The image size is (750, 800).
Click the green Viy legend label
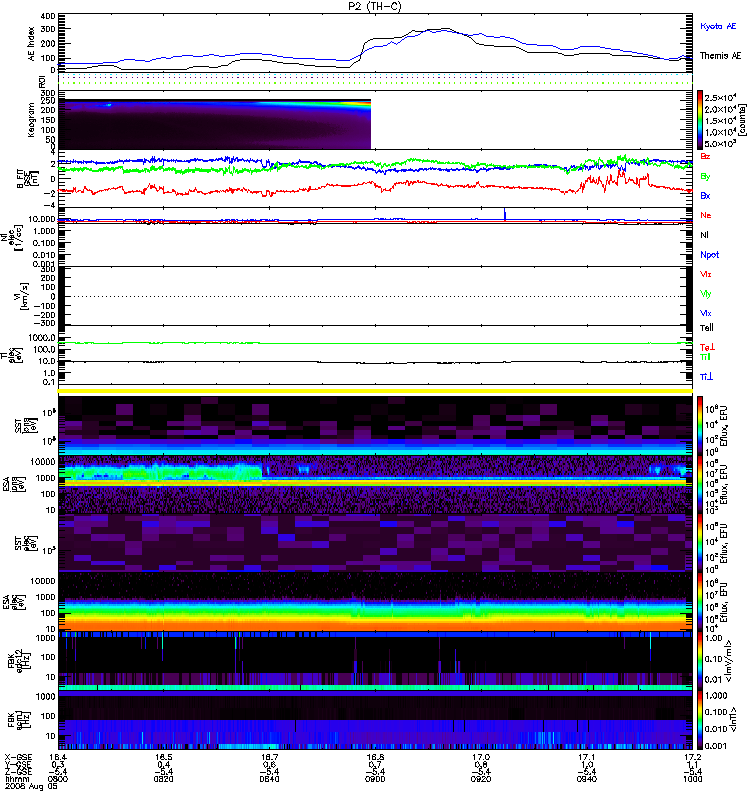[x=705, y=294]
